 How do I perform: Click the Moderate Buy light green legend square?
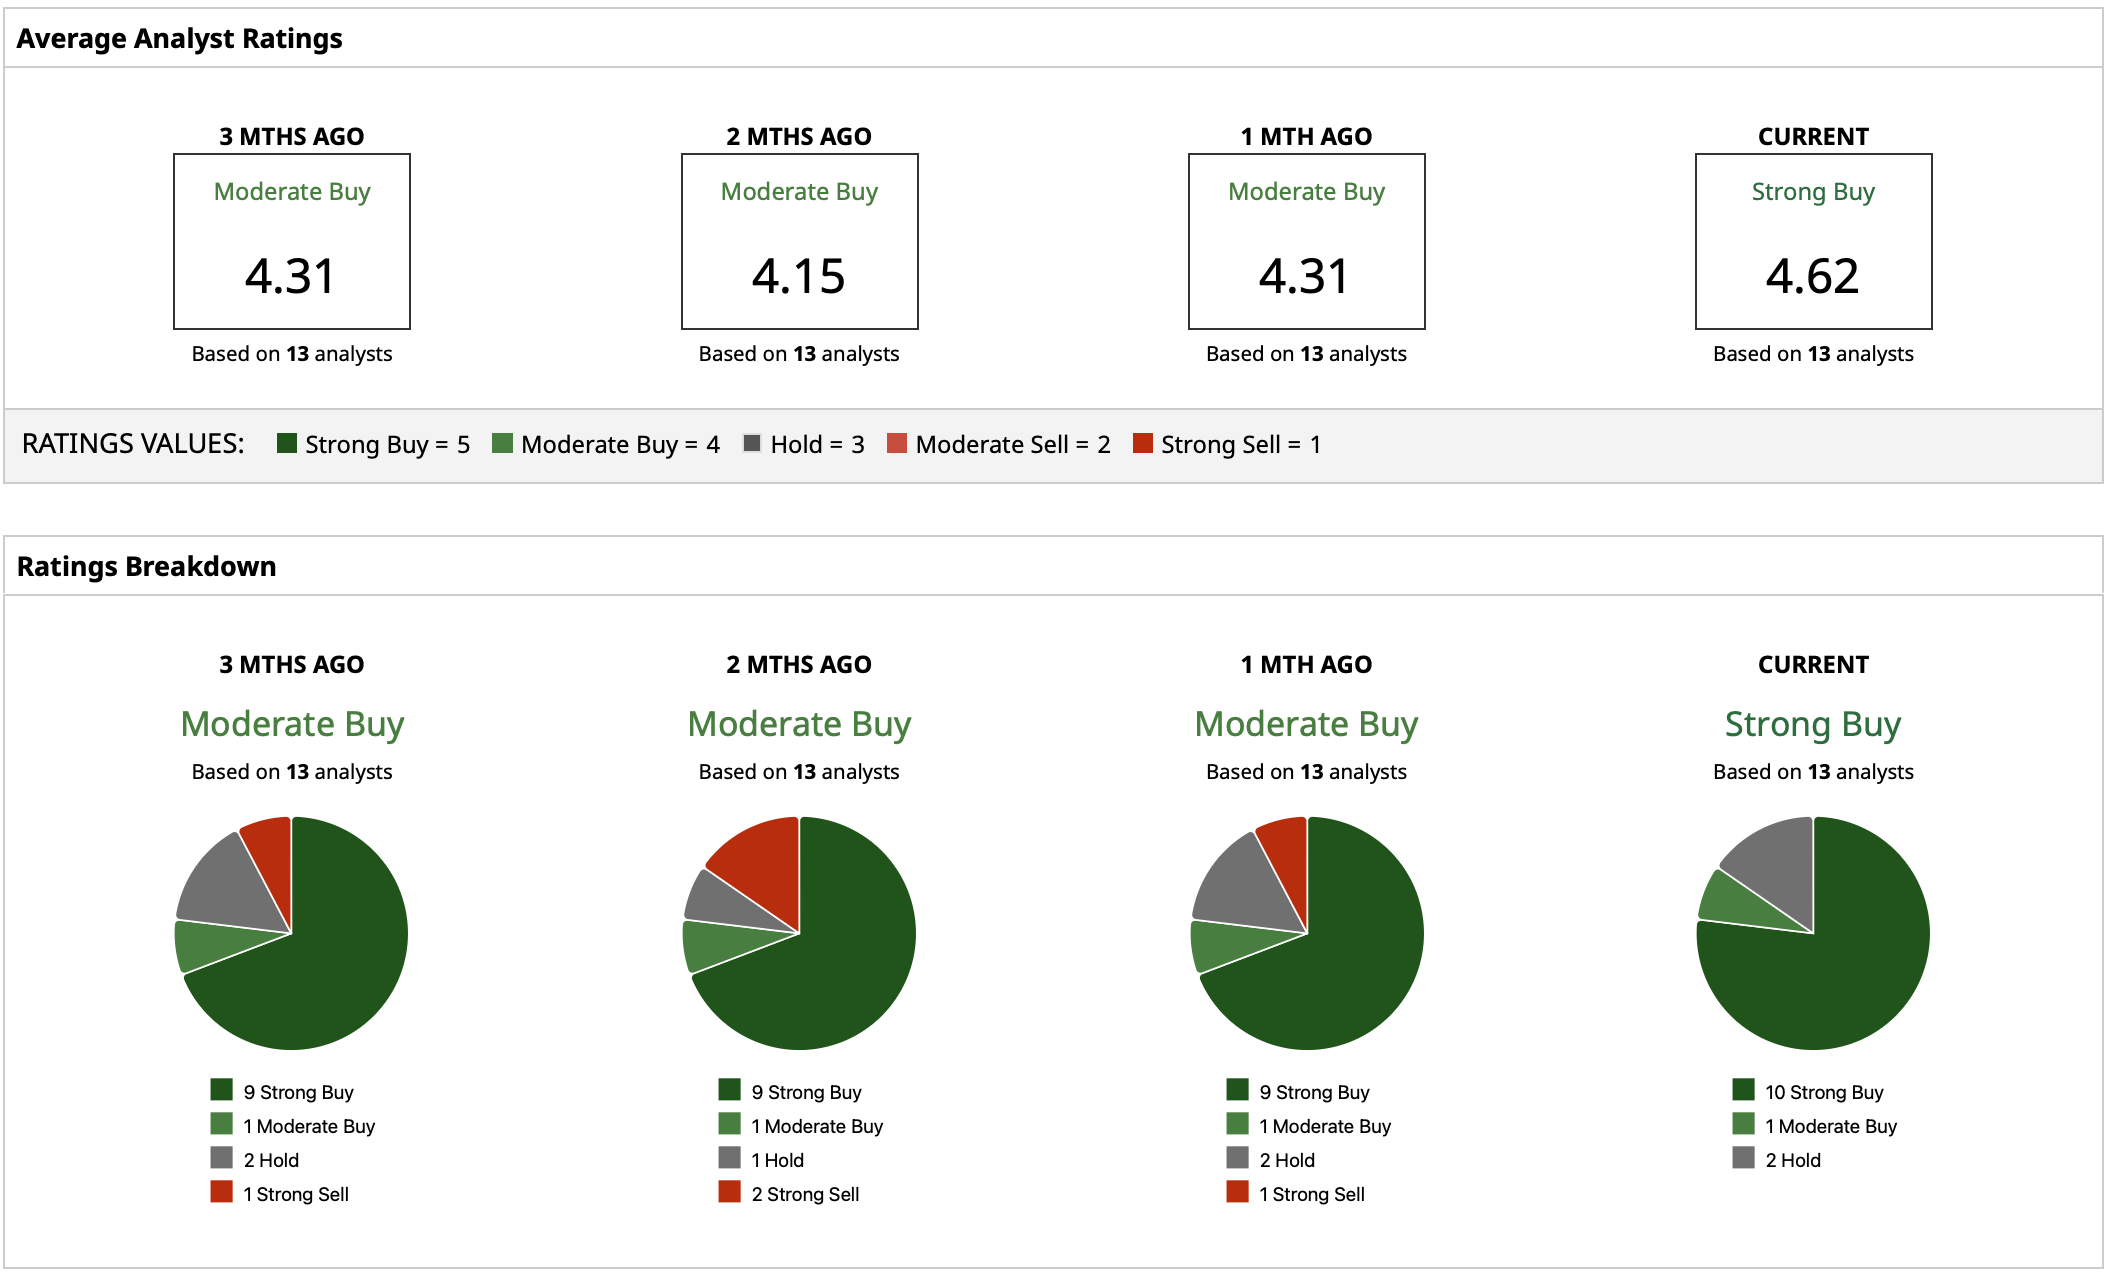[x=503, y=443]
